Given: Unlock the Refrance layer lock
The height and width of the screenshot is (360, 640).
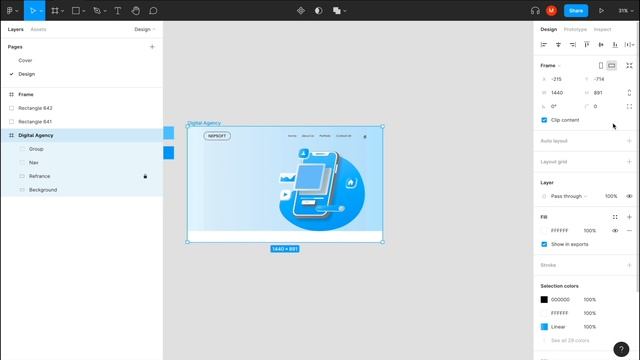Looking at the screenshot, I should click(145, 176).
